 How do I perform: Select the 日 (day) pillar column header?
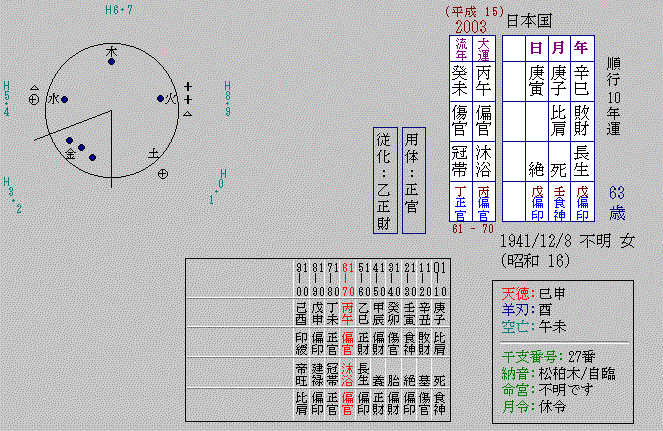(535, 47)
